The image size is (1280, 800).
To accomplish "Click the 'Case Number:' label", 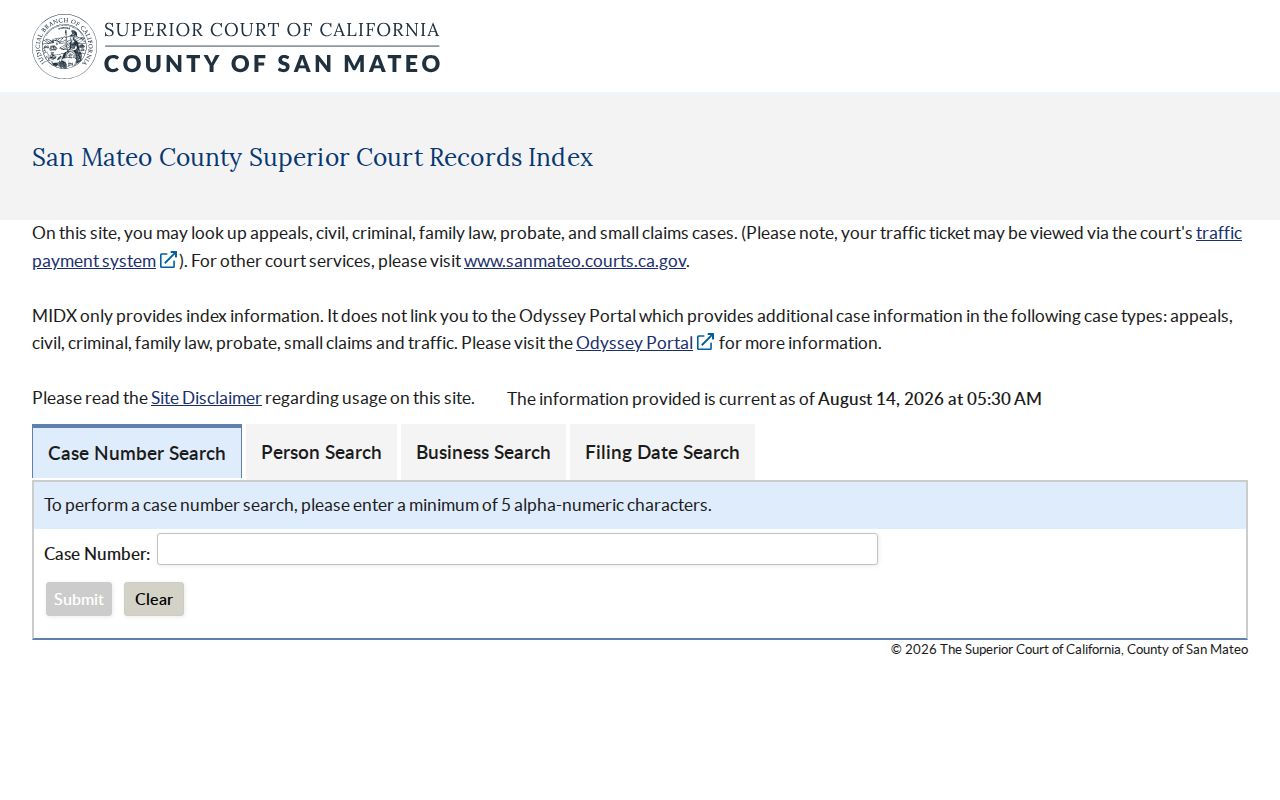I will (x=97, y=553).
